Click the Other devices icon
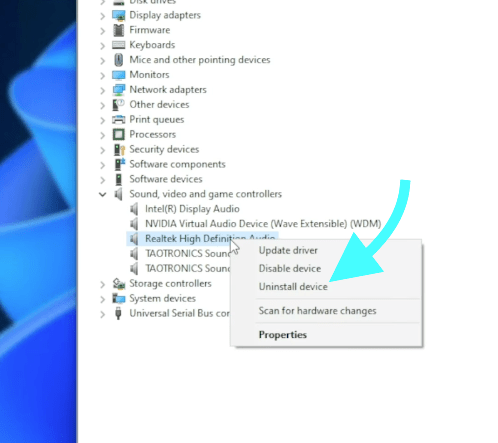The image size is (498, 443). pos(118,105)
